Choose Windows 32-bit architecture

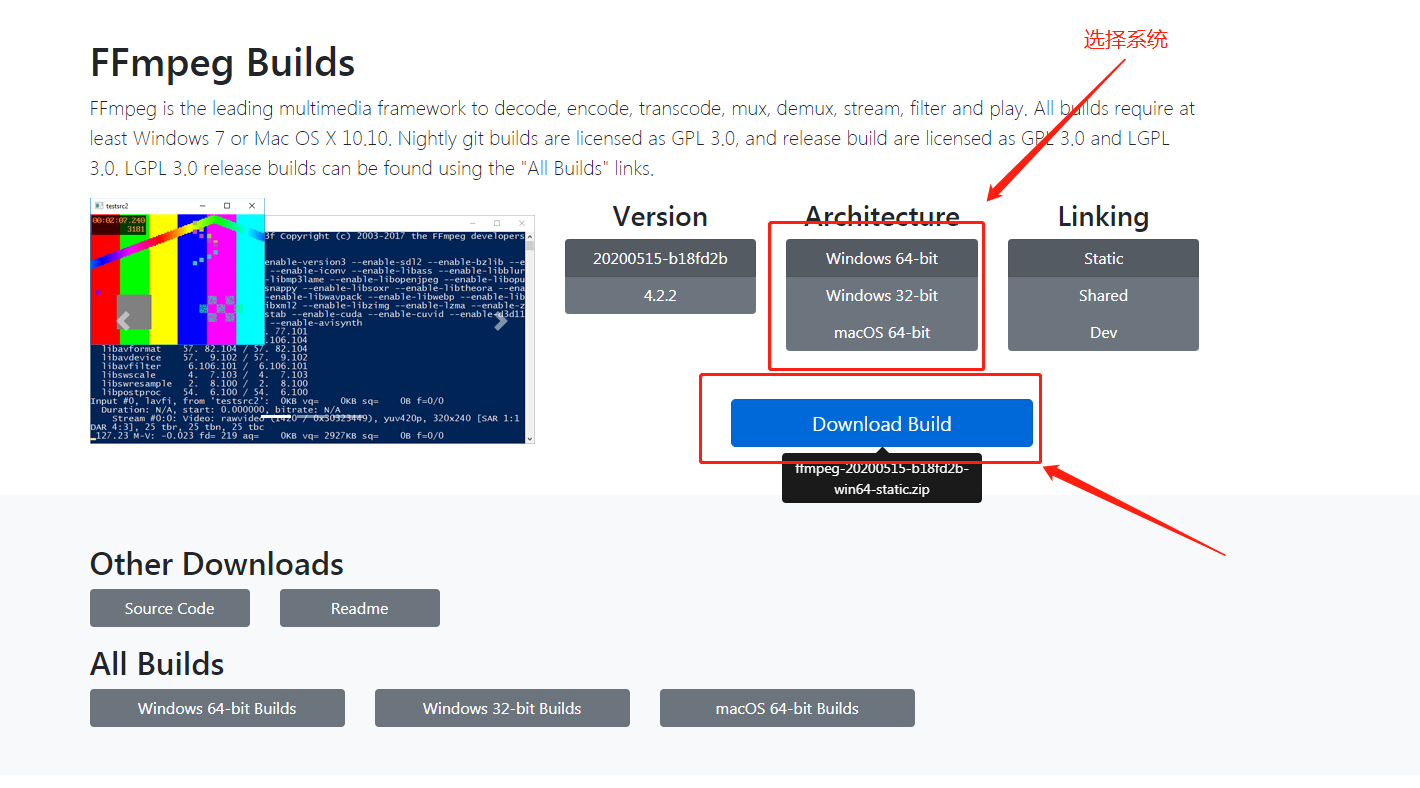882,295
